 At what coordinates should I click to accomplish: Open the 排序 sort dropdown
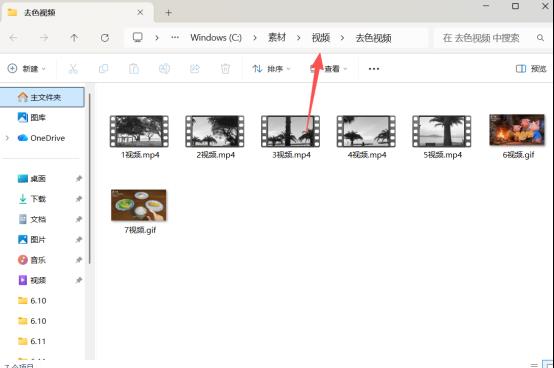(x=271, y=69)
